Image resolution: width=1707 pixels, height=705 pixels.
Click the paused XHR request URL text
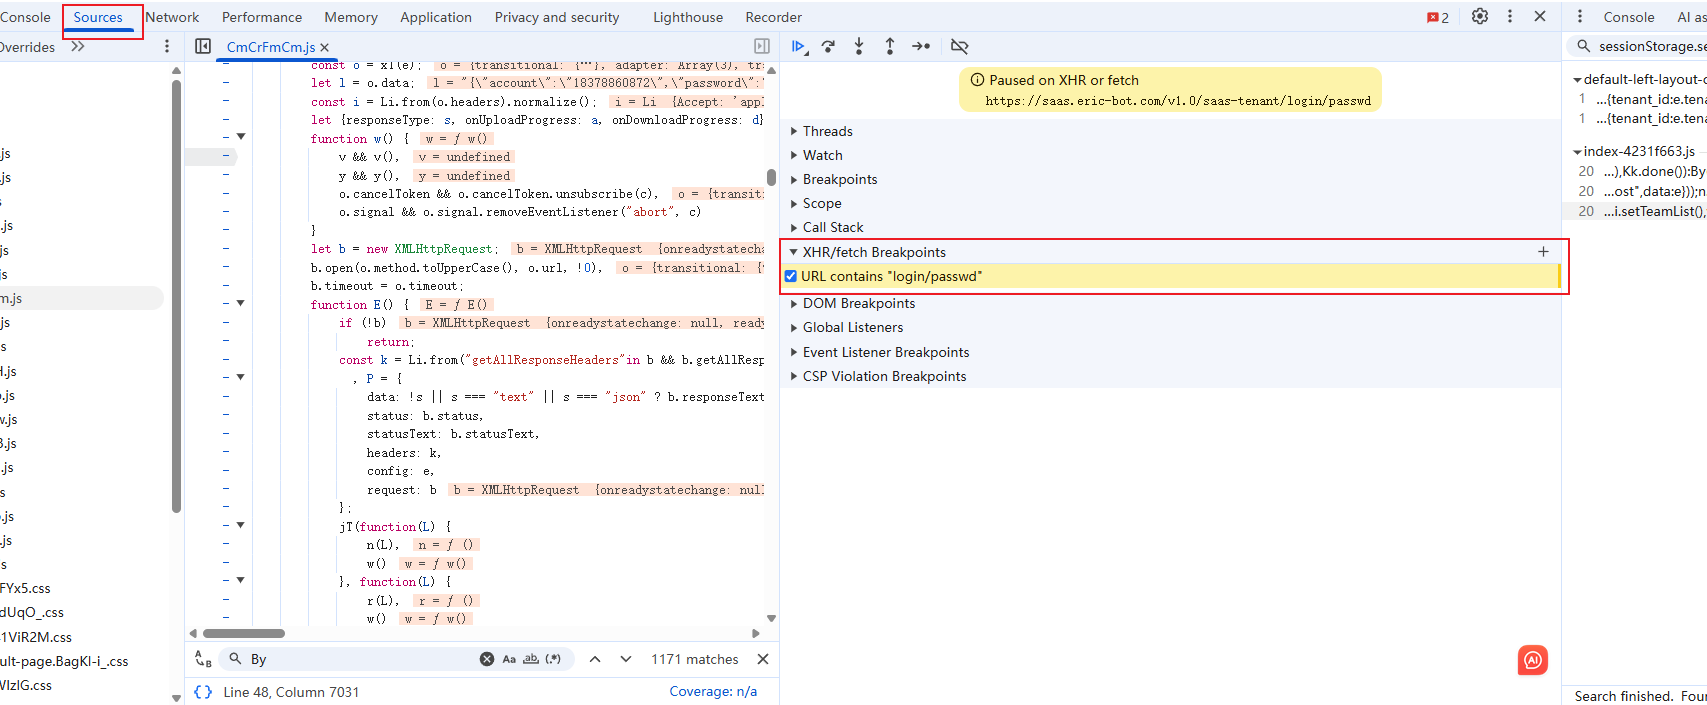click(x=1177, y=101)
